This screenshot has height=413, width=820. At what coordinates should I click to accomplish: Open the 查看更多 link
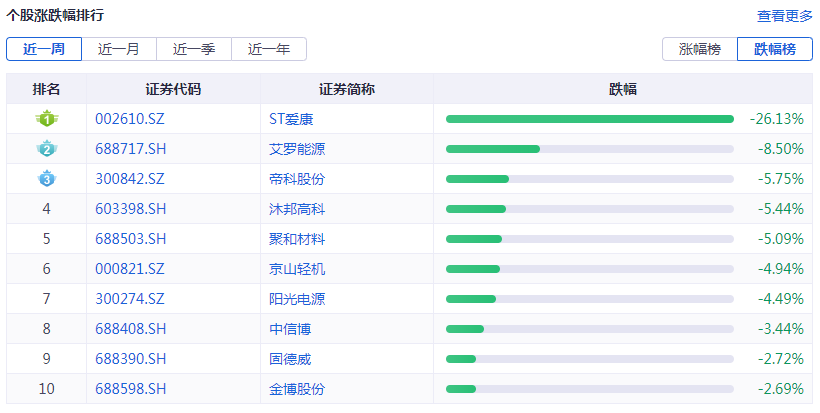point(785,16)
